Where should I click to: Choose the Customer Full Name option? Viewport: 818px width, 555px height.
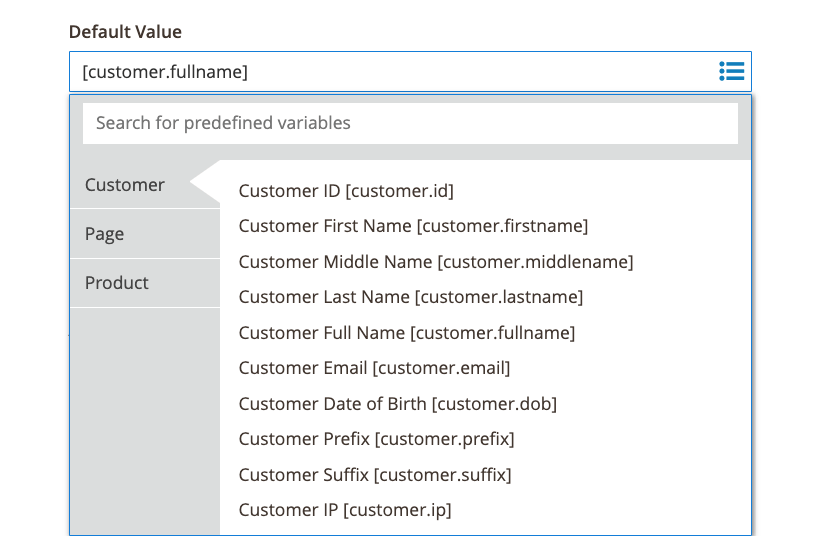(407, 333)
